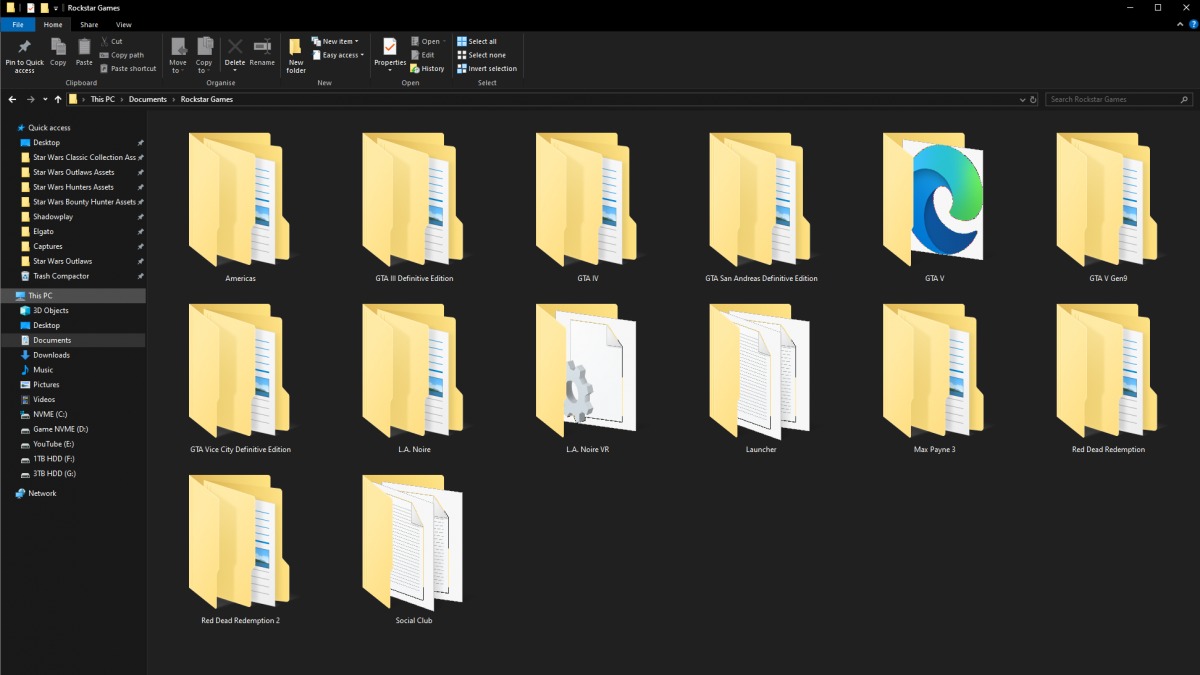Screen dimensions: 1200x675
Task: Click Invert selection
Action: coord(487,68)
